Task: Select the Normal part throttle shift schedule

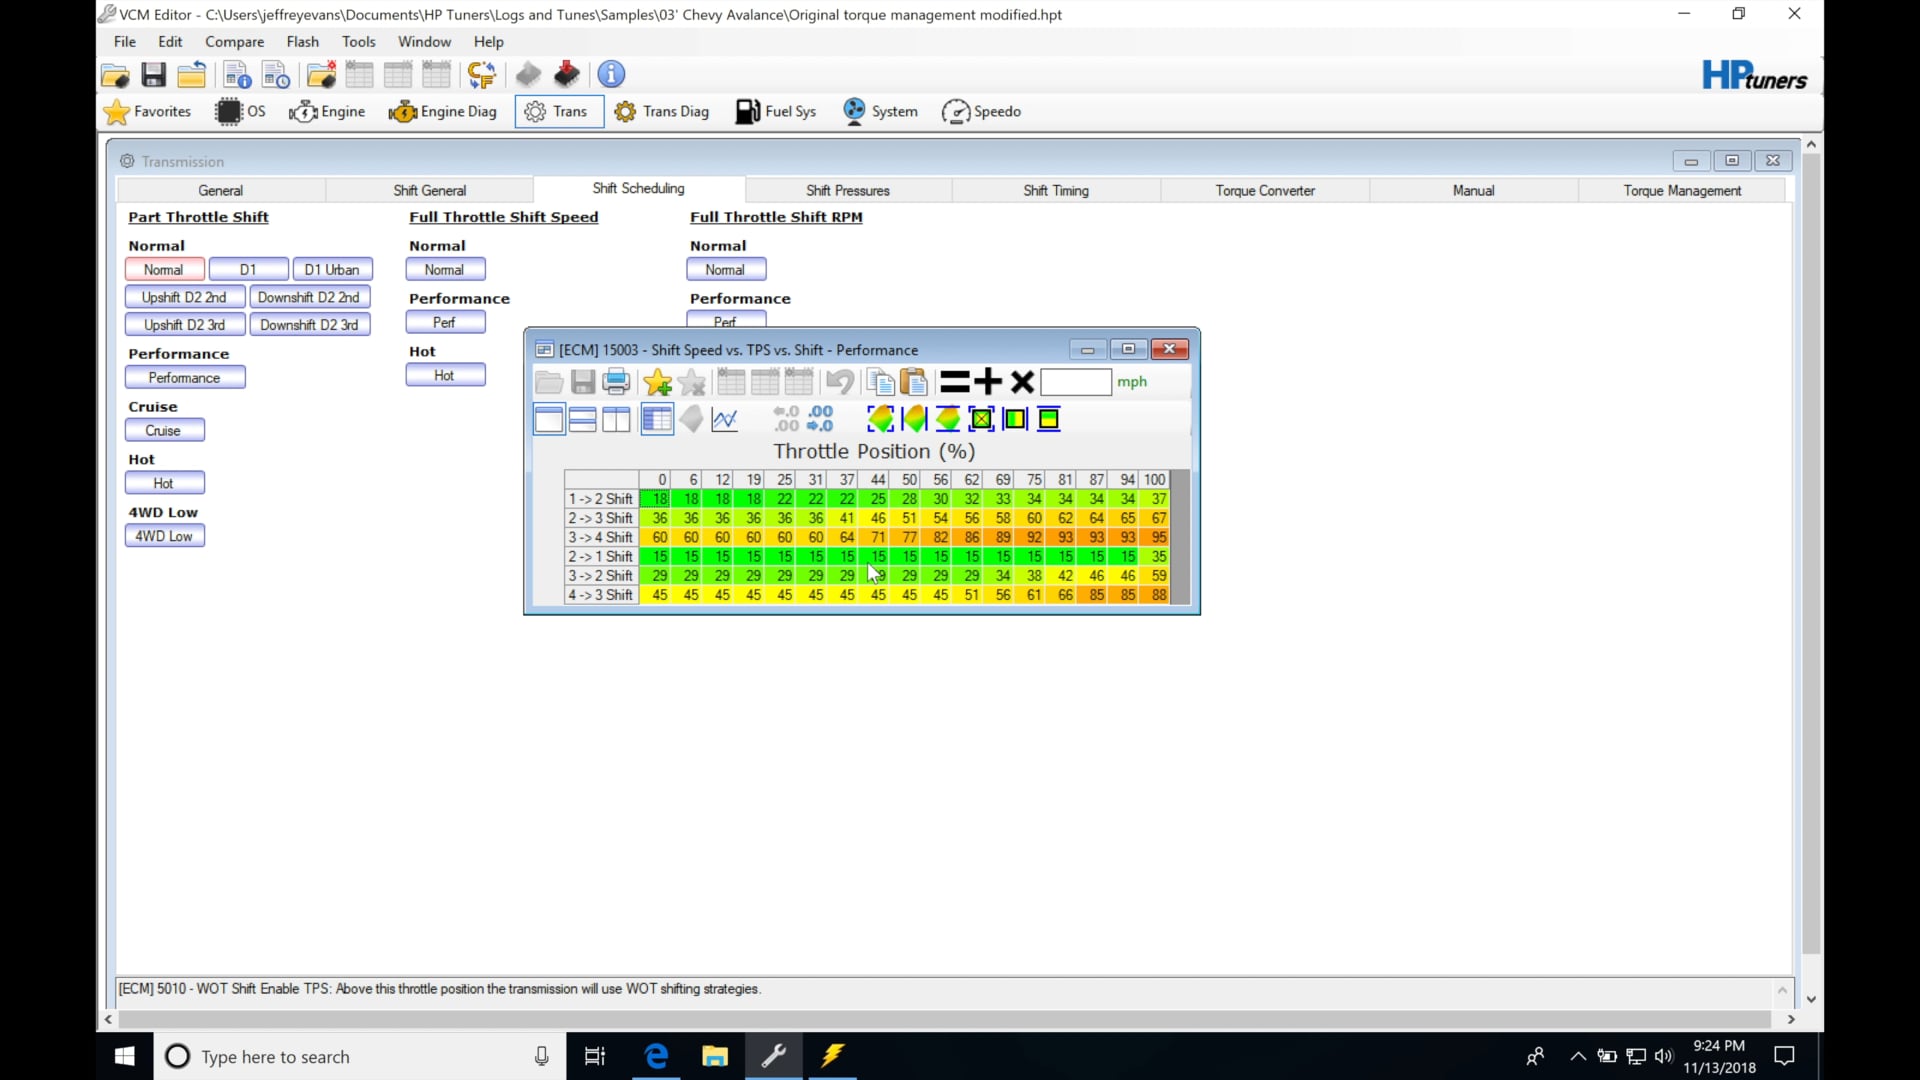Action: coord(164,268)
